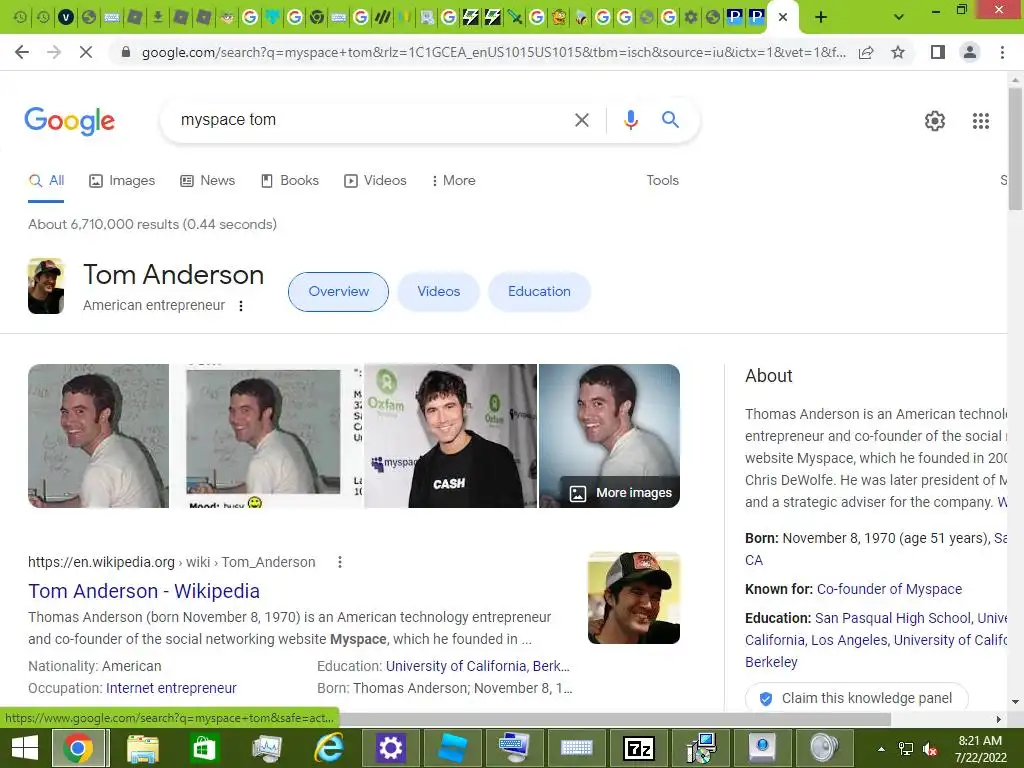Start voice search with microphone
This screenshot has width=1024, height=768.
[x=630, y=120]
